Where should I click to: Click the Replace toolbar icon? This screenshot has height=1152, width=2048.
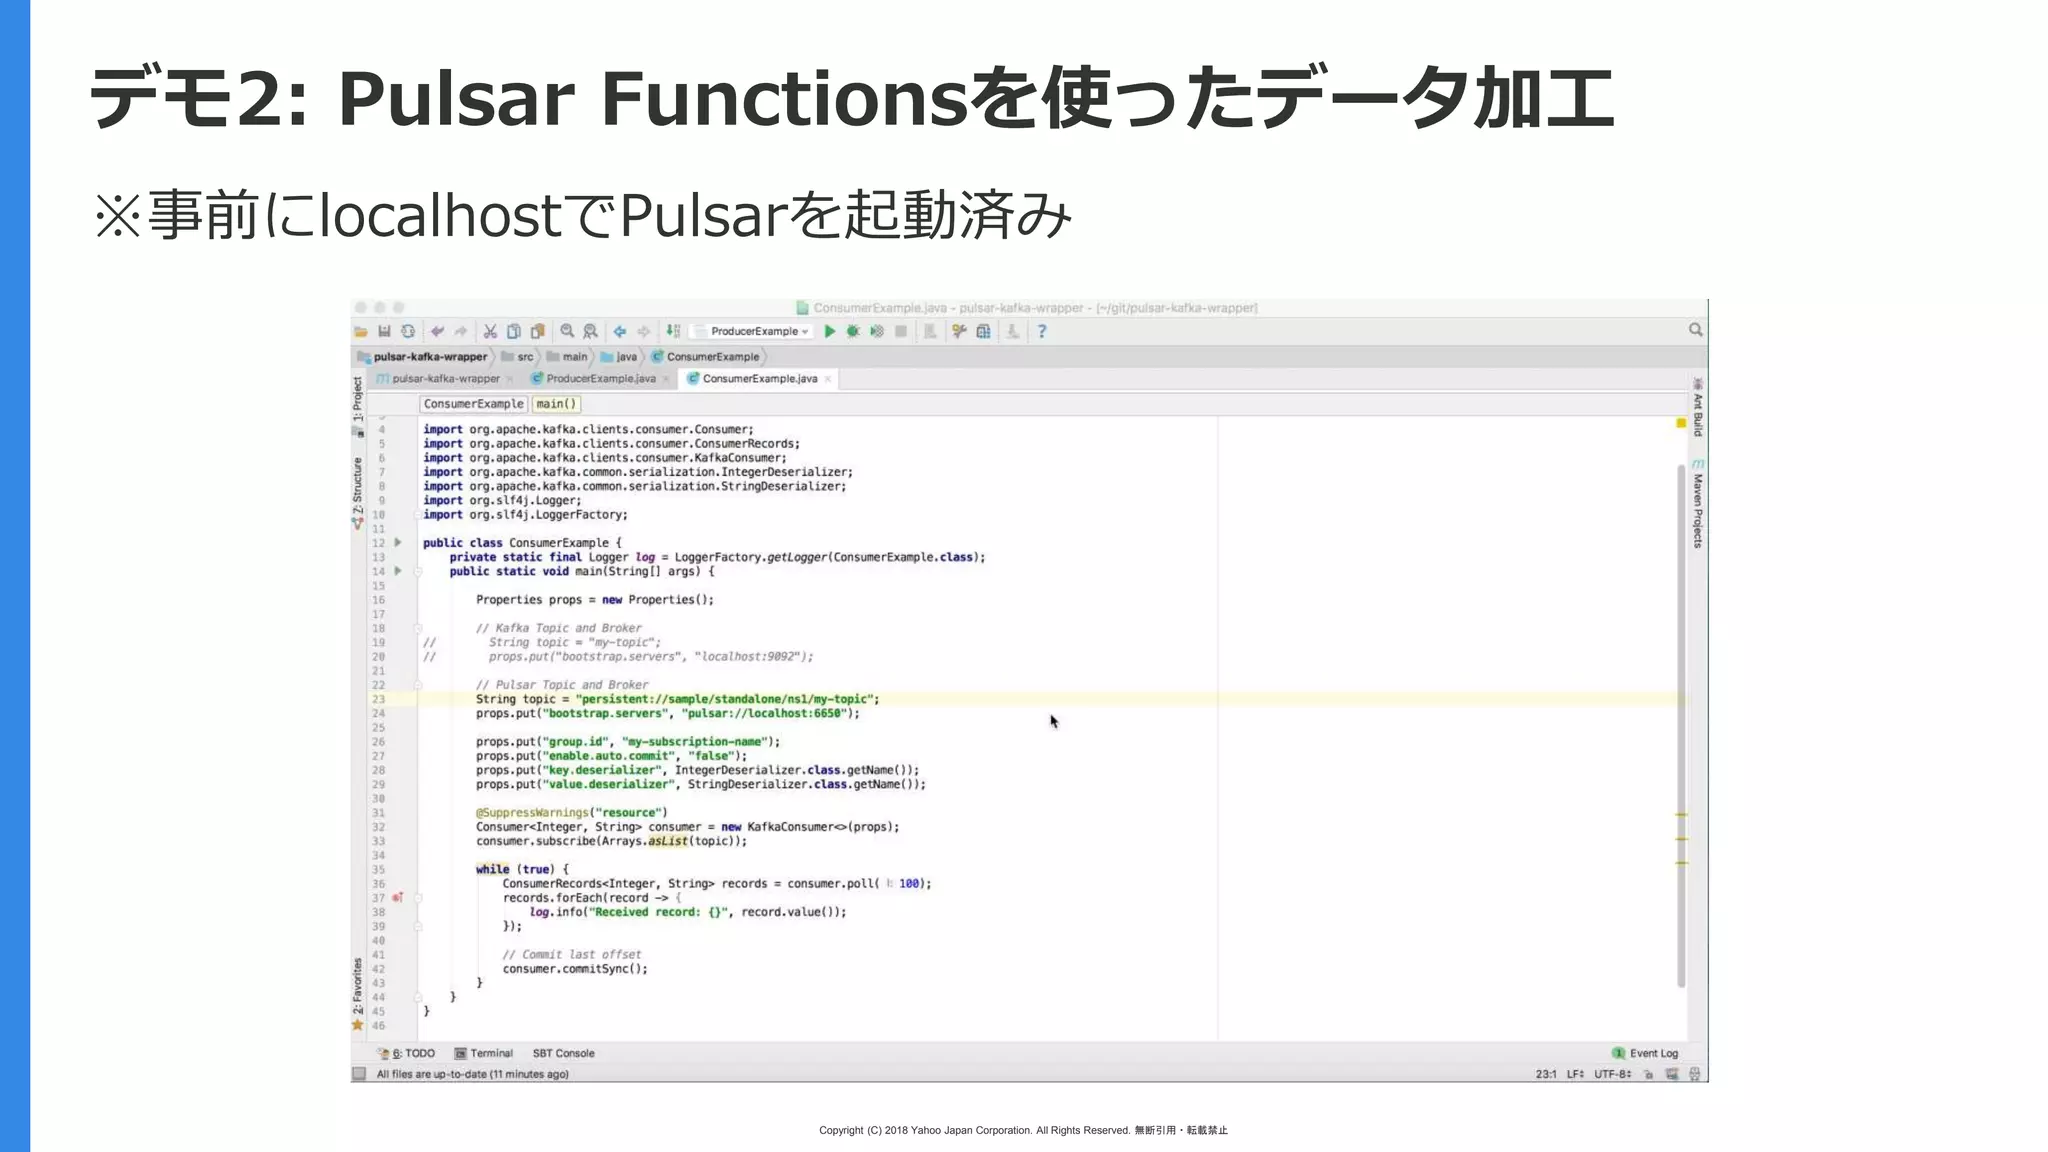(591, 331)
